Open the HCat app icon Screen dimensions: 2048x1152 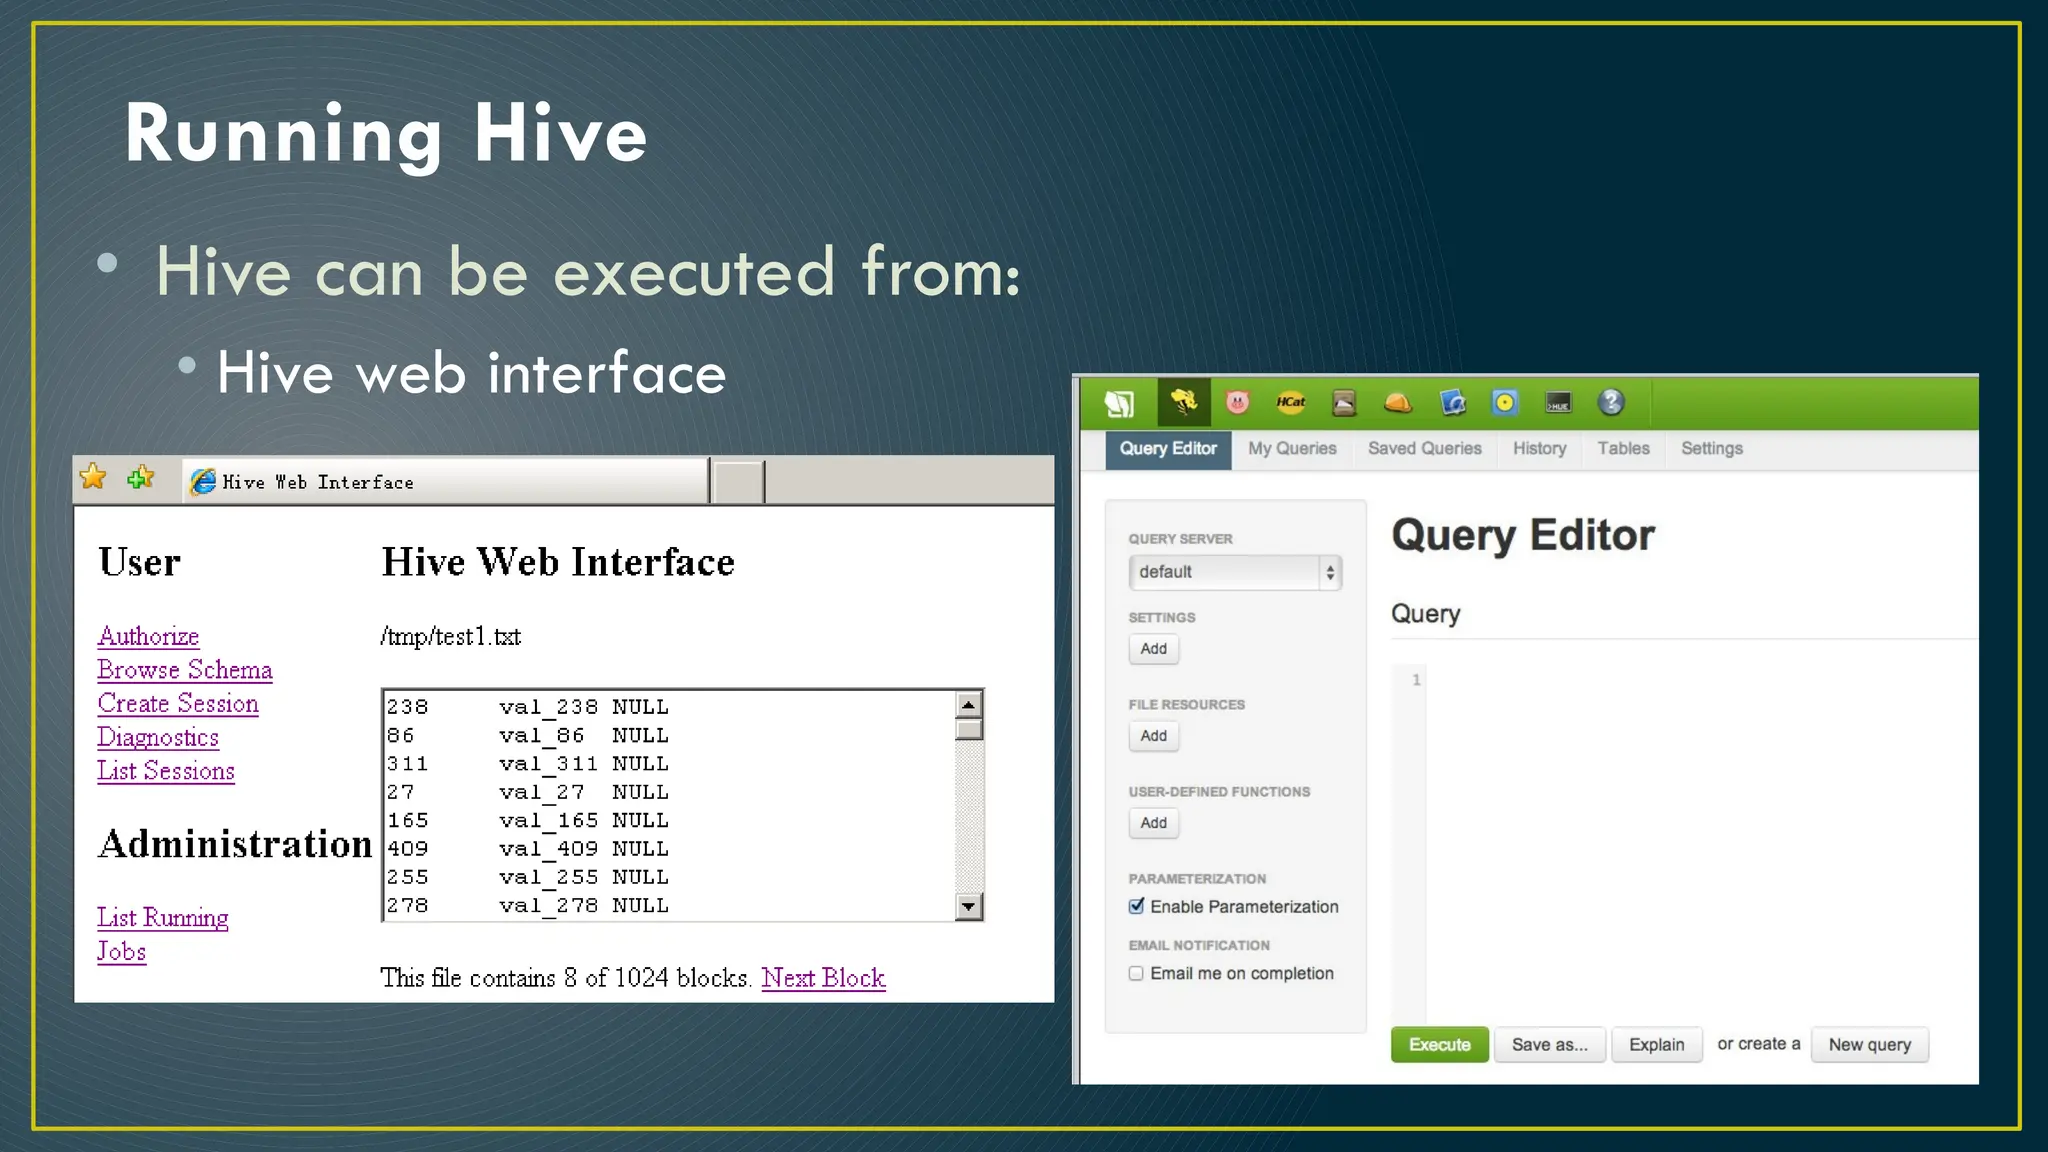tap(1291, 402)
